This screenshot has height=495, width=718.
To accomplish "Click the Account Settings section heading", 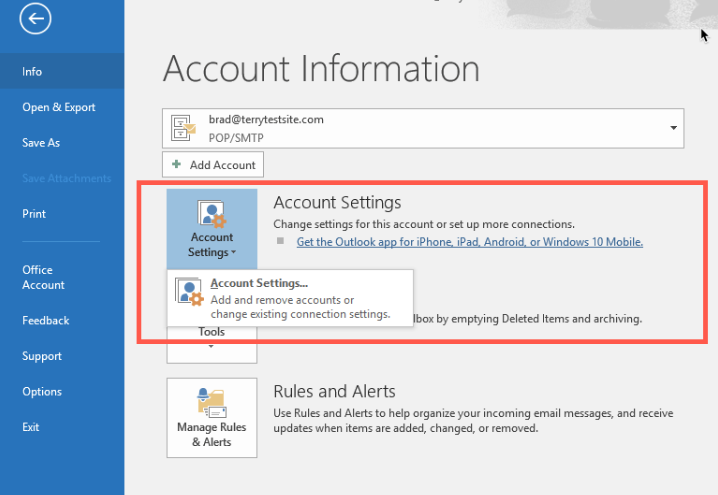I will tap(337, 202).
